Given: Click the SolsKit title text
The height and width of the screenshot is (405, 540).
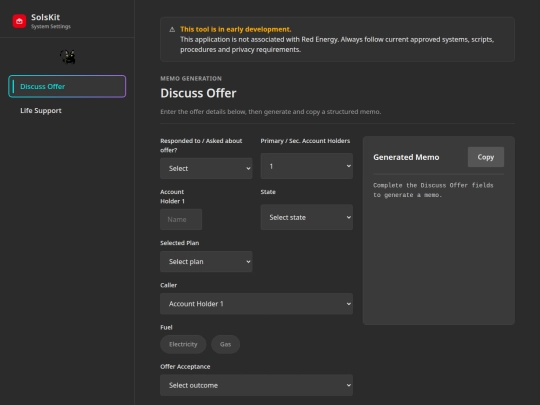Looking at the screenshot, I should [45, 17].
